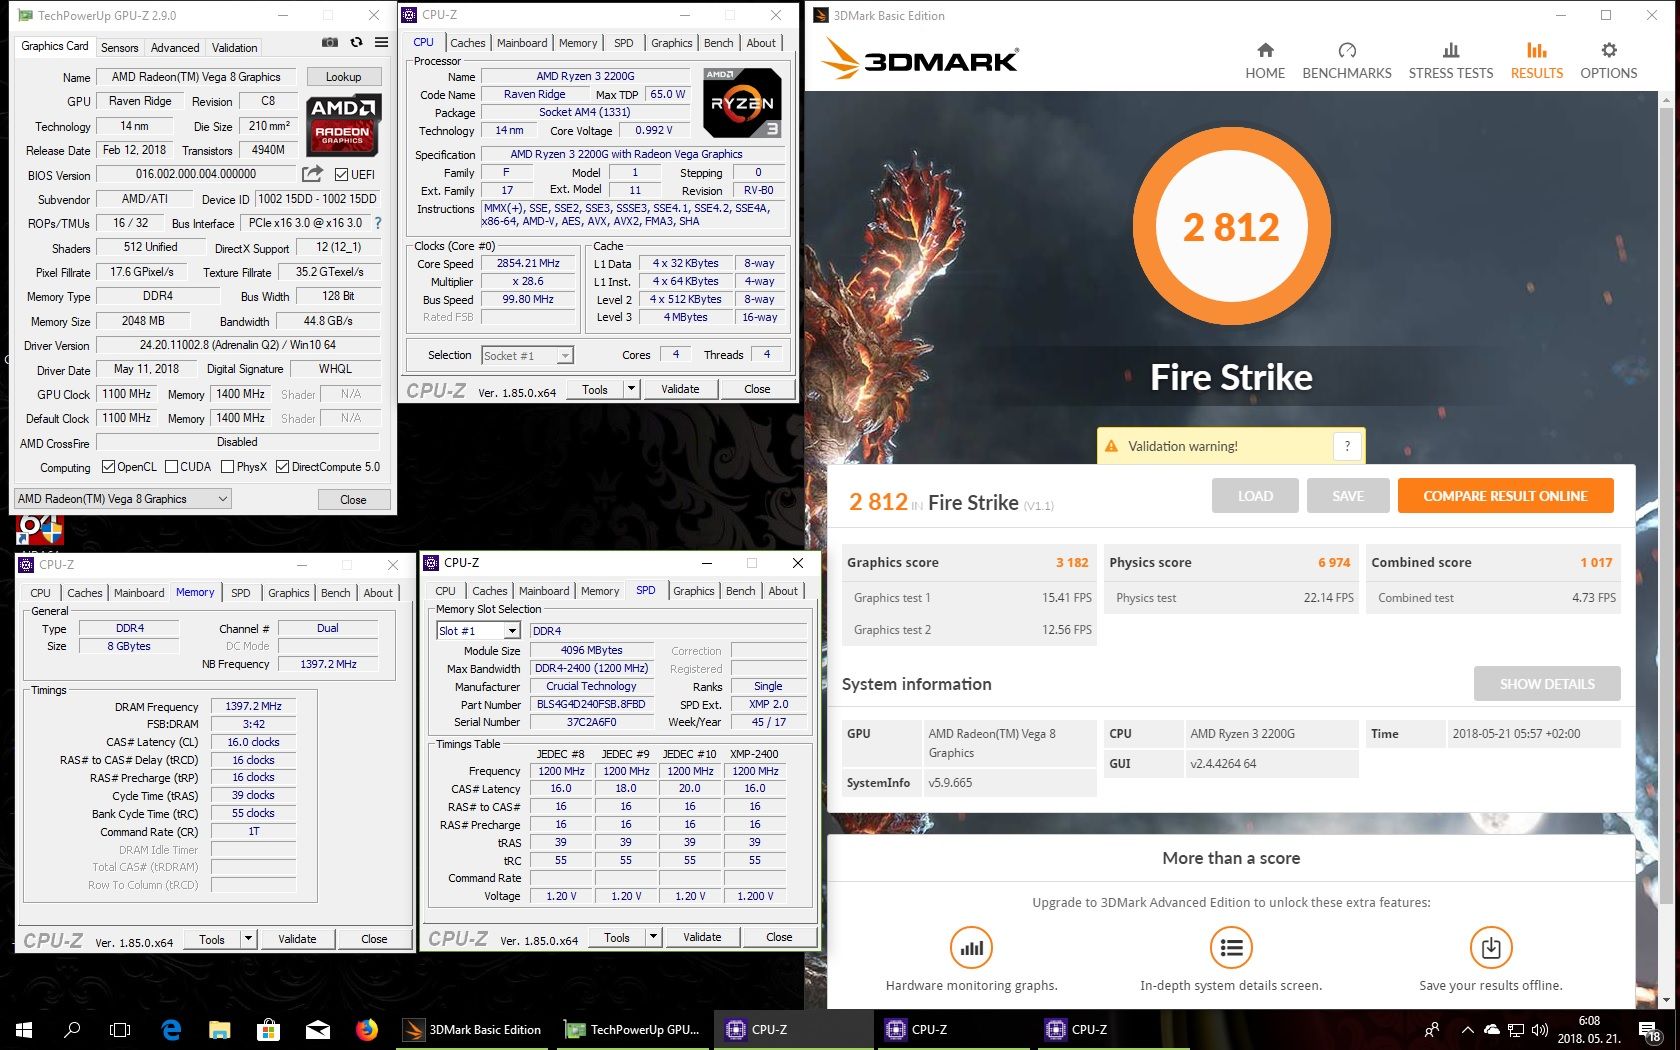Toggle the OpenCL checkbox
Image resolution: width=1680 pixels, height=1050 pixels.
[109, 467]
